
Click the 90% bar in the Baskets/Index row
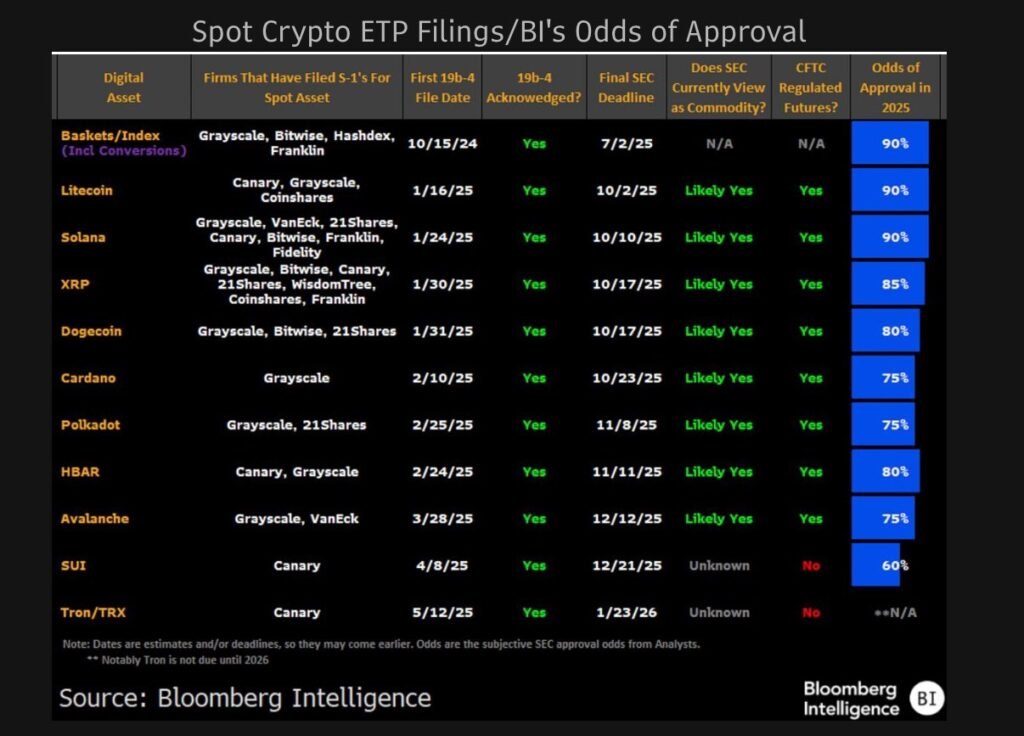(889, 143)
